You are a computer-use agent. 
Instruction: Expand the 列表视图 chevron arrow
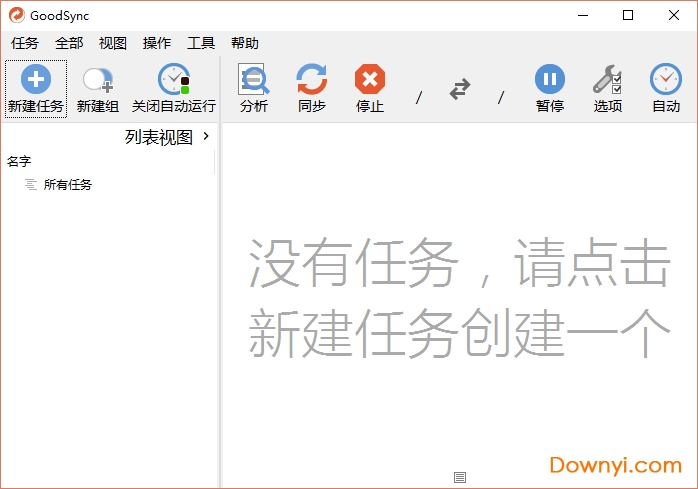click(206, 136)
